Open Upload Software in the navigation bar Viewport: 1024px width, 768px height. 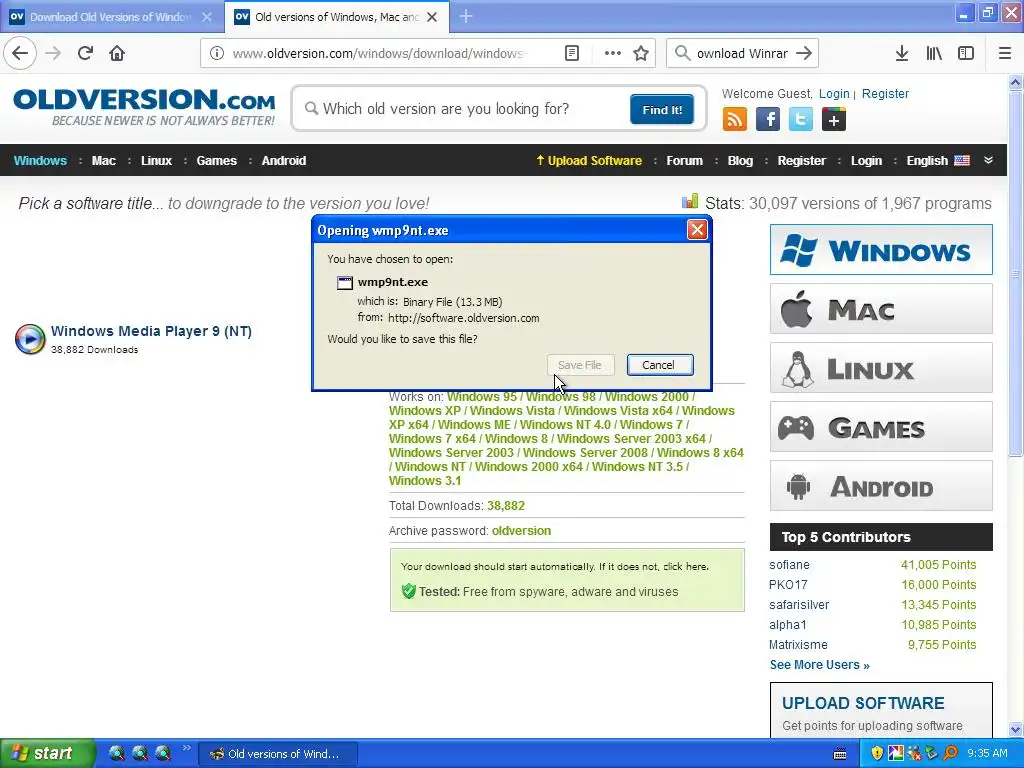589,161
